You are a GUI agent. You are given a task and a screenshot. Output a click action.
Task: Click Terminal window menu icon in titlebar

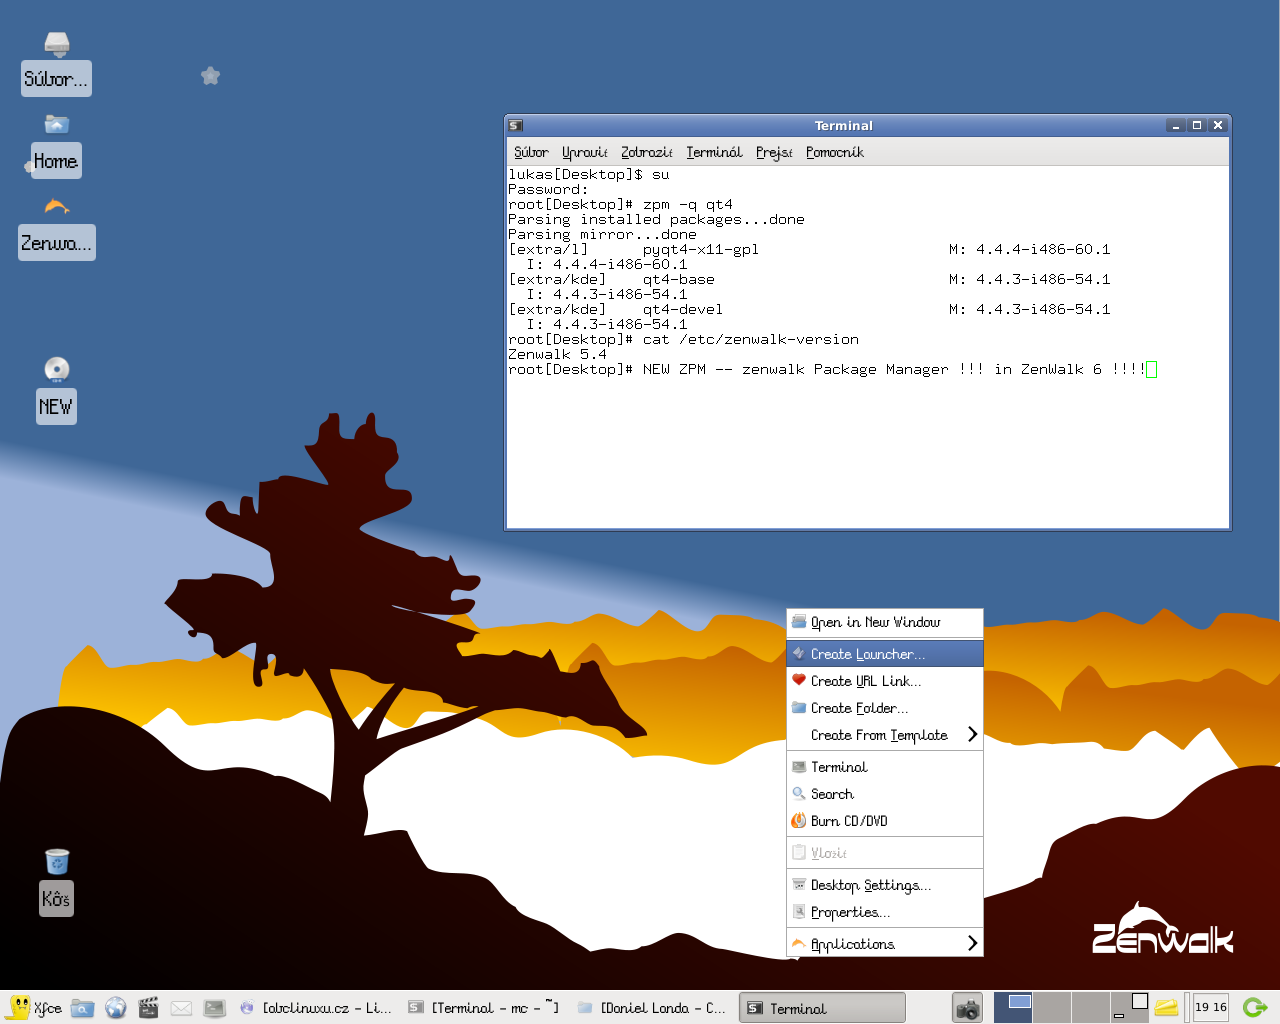(x=516, y=125)
